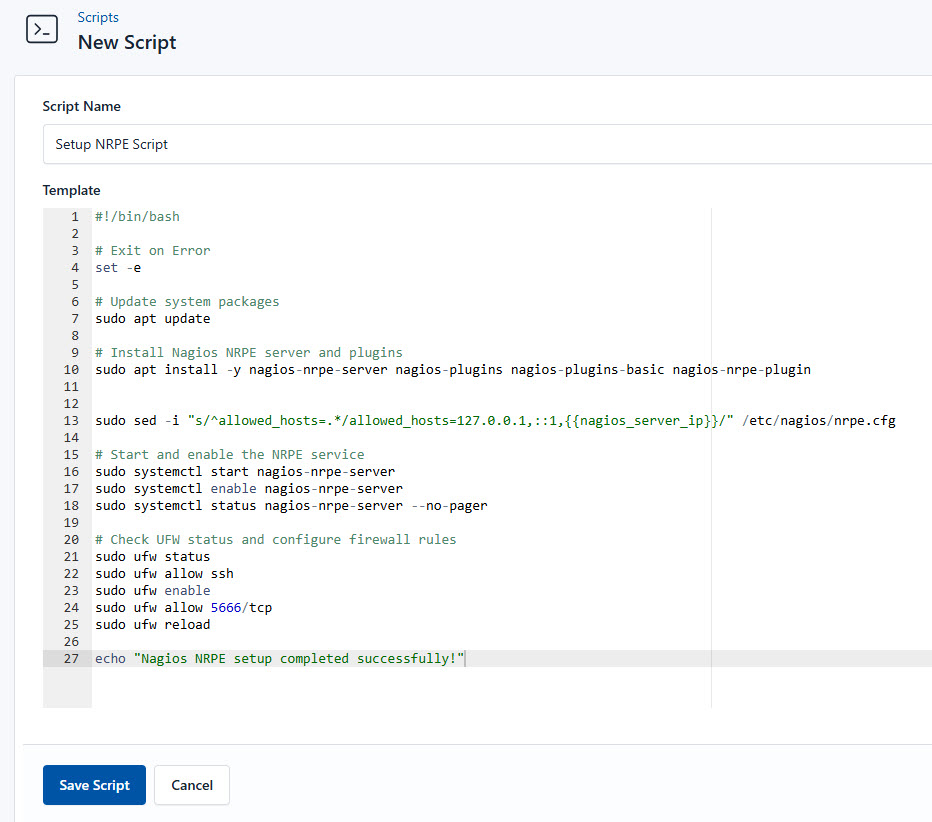This screenshot has height=822, width=932.
Task: Click the shebang line #!/bin/bash
Action: (137, 216)
